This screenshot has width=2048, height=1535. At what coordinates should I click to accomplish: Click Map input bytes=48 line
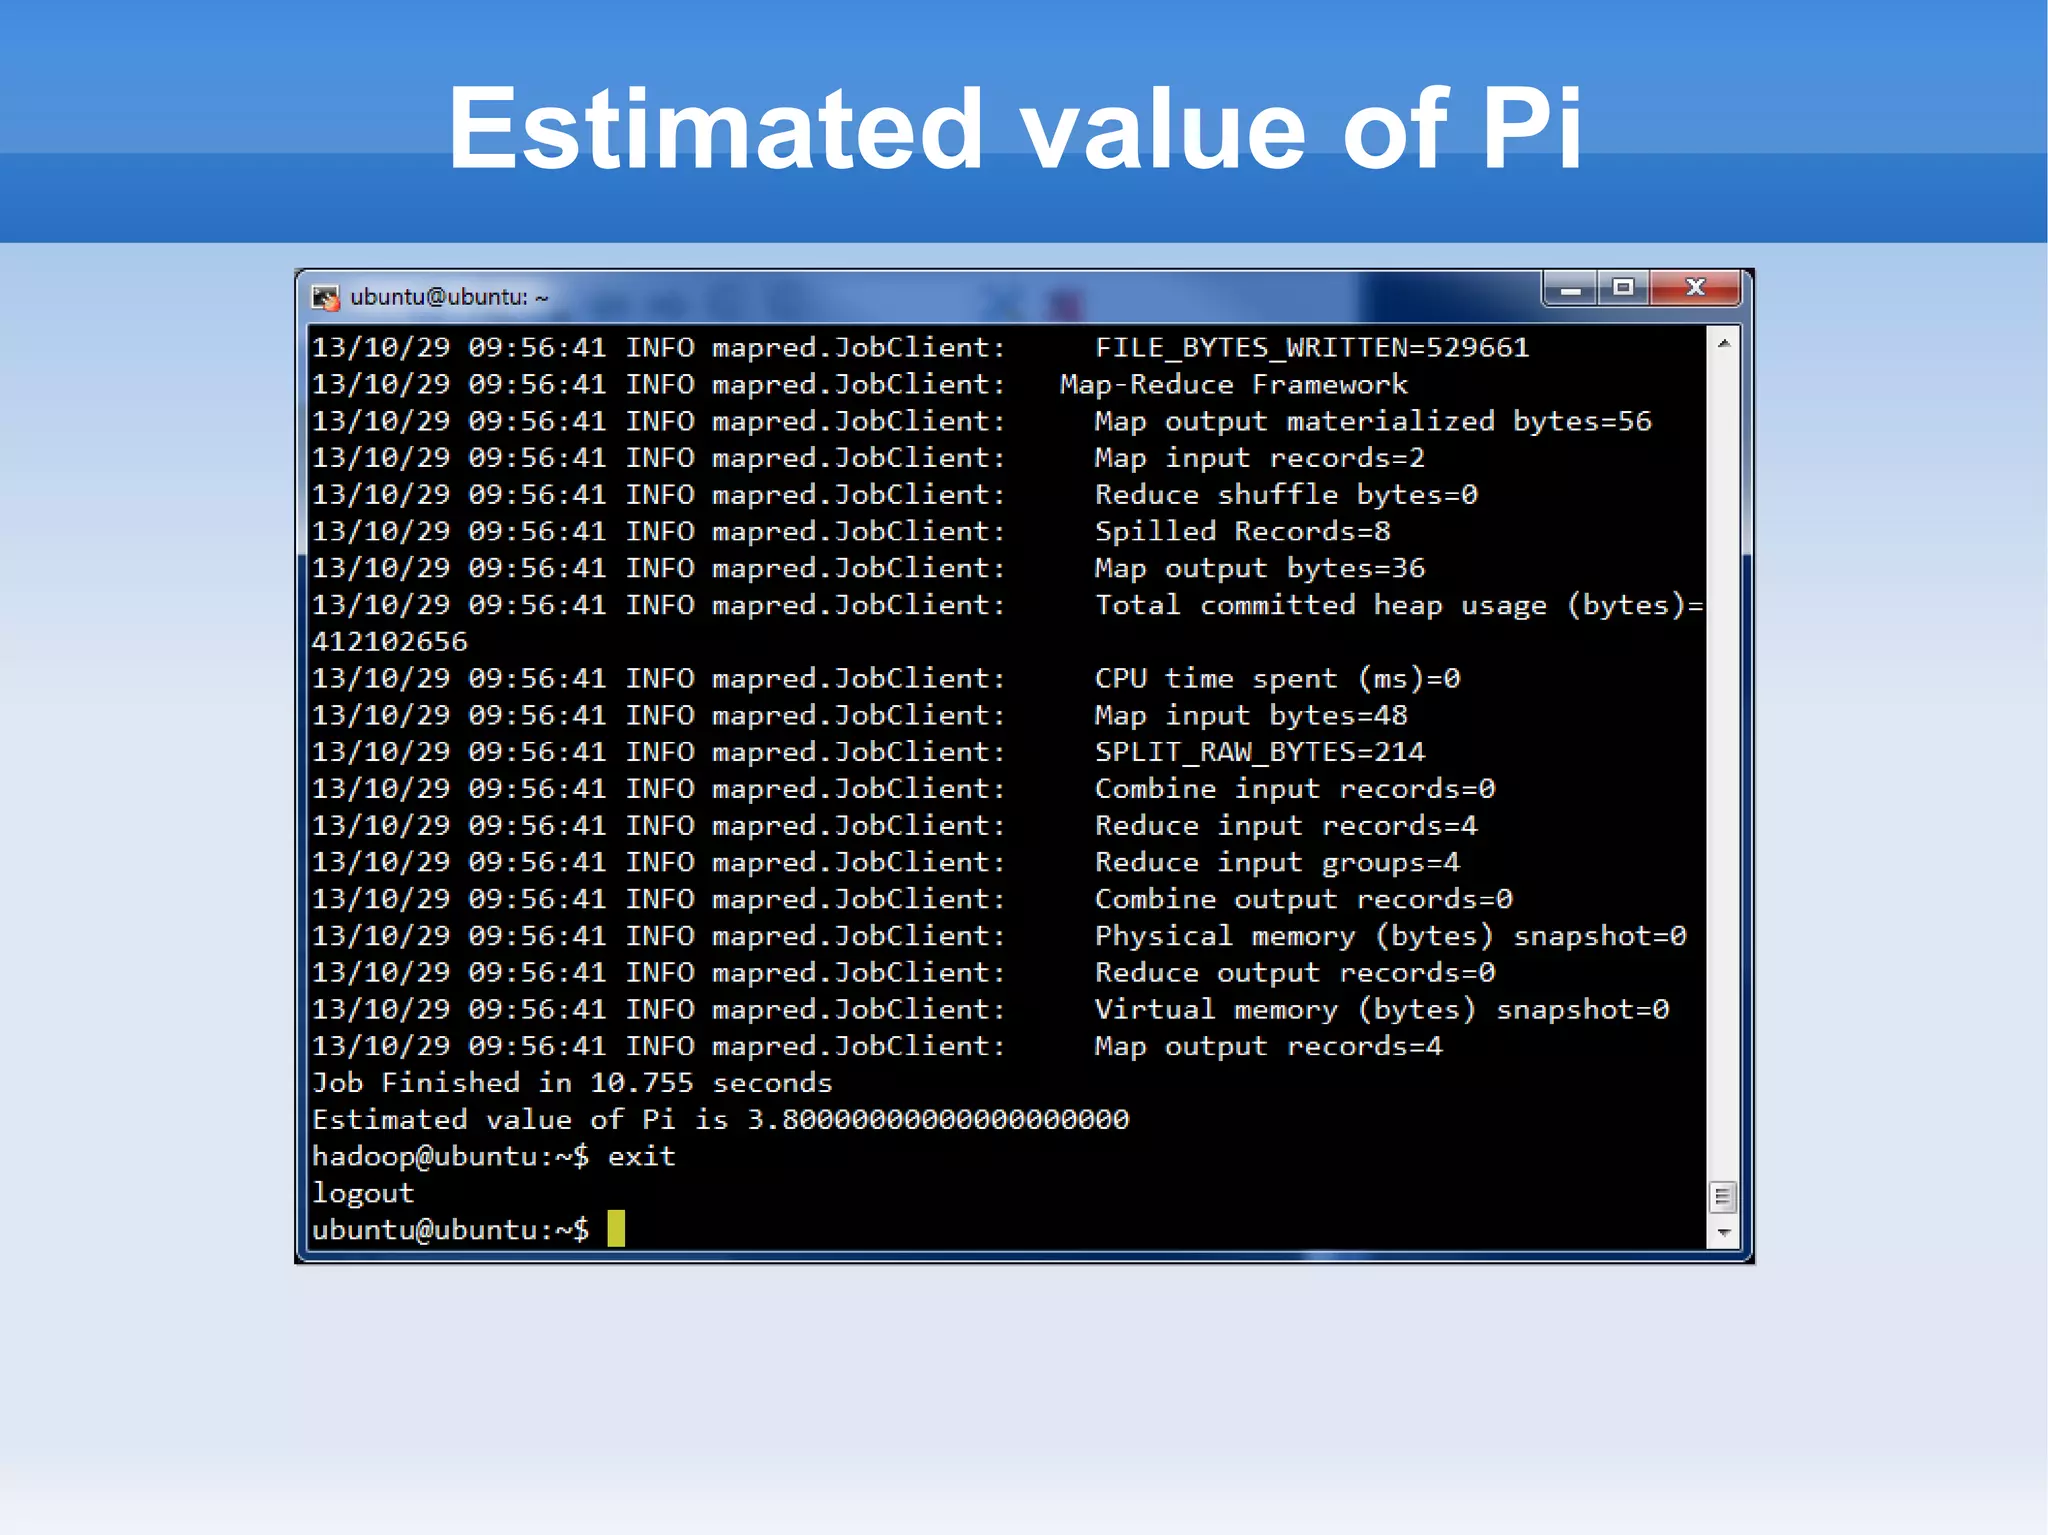click(1251, 716)
